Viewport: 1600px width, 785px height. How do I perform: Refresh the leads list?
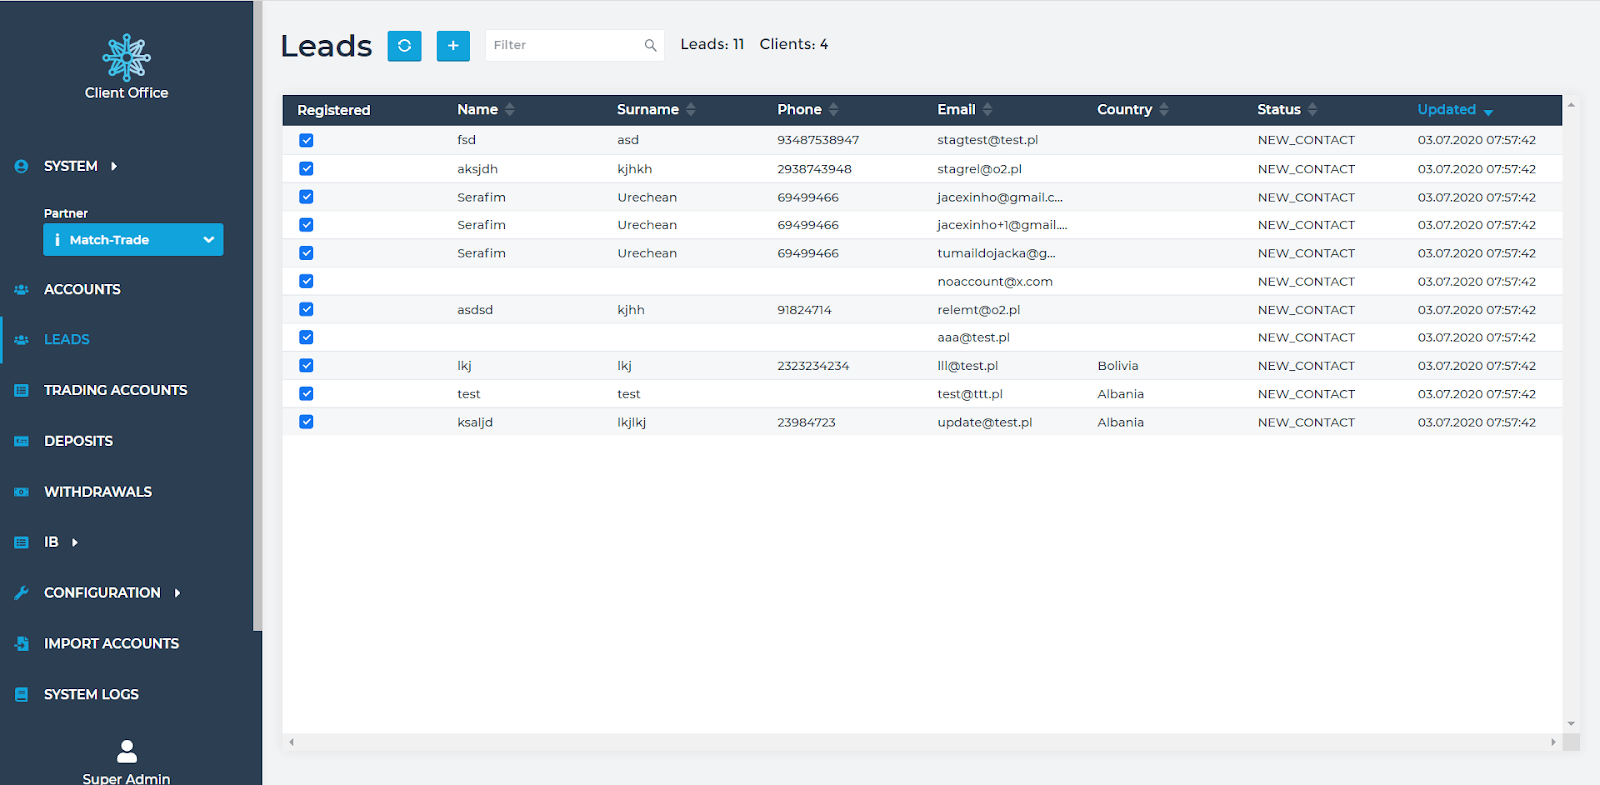tap(404, 45)
